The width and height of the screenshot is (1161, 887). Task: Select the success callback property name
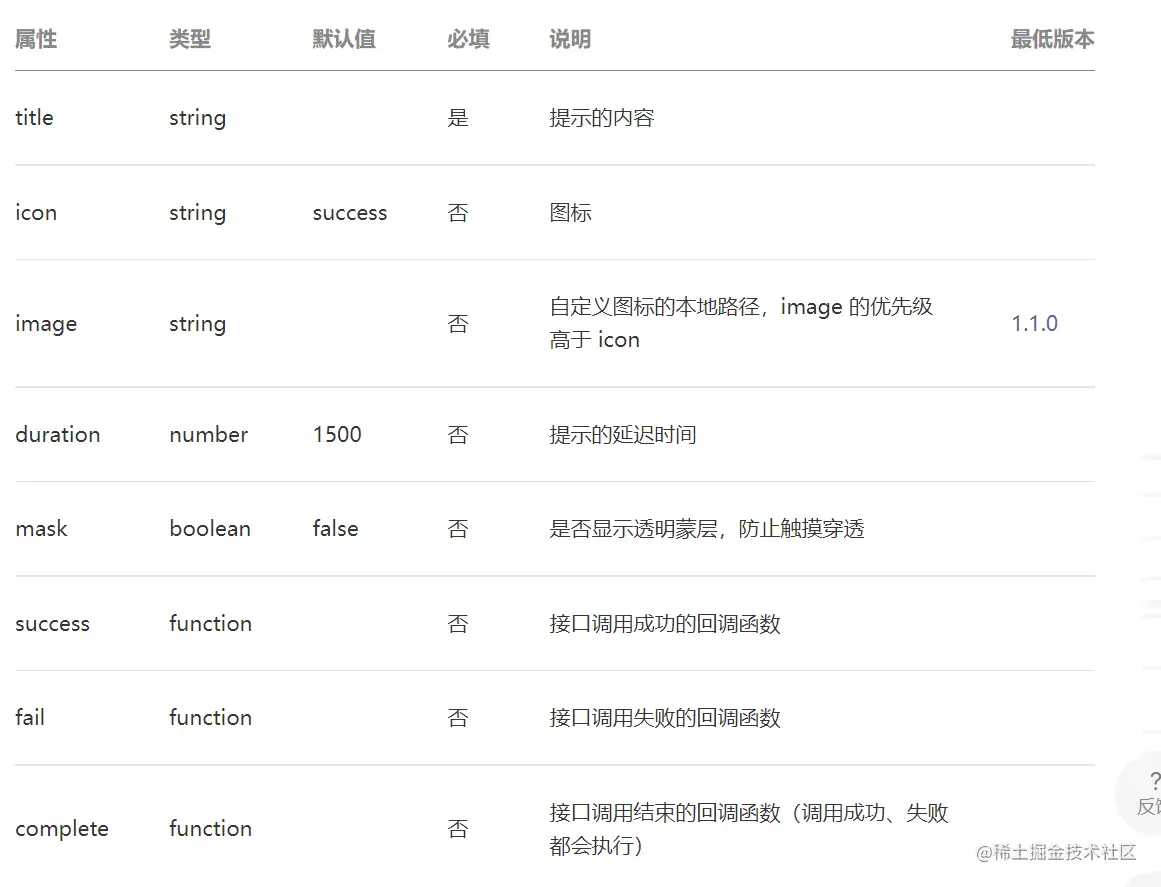click(52, 623)
